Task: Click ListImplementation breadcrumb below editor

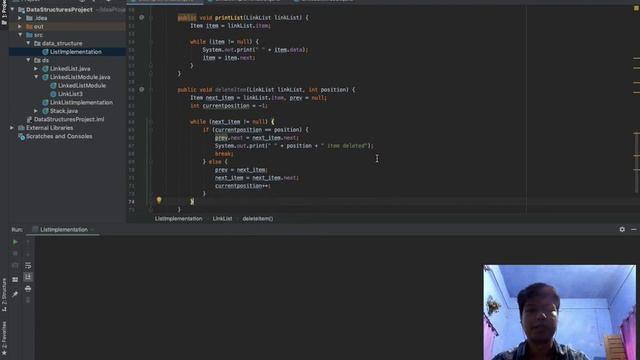Action: (x=178, y=219)
